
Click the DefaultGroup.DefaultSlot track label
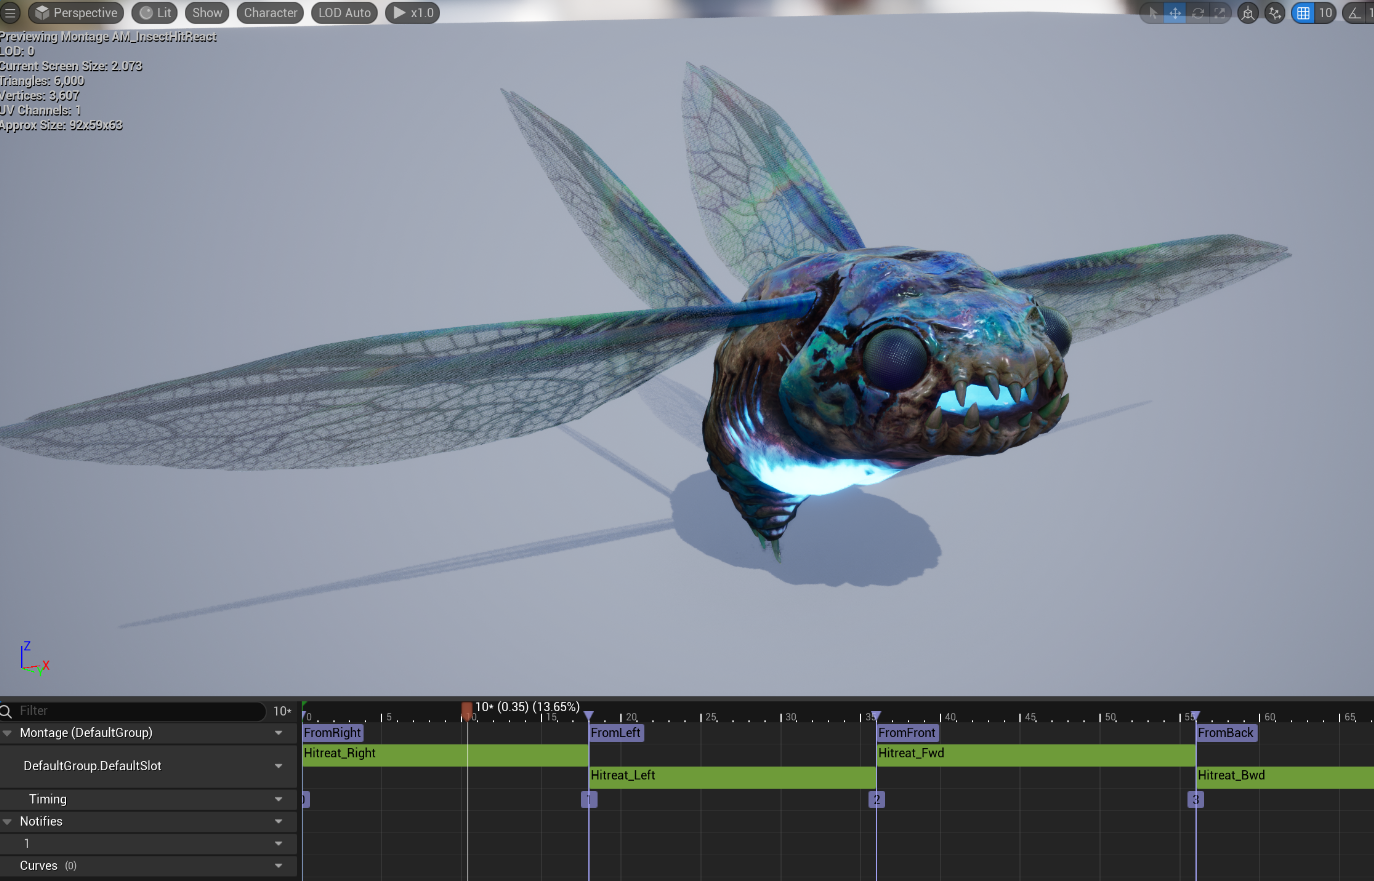[92, 766]
